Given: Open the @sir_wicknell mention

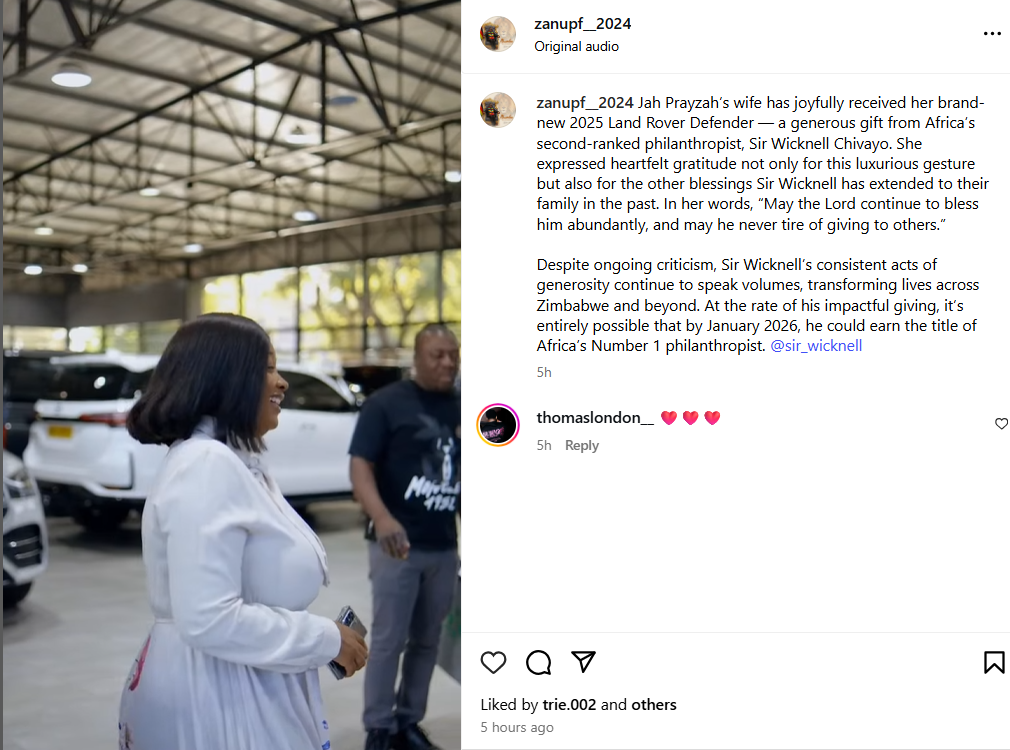Looking at the screenshot, I should (816, 346).
